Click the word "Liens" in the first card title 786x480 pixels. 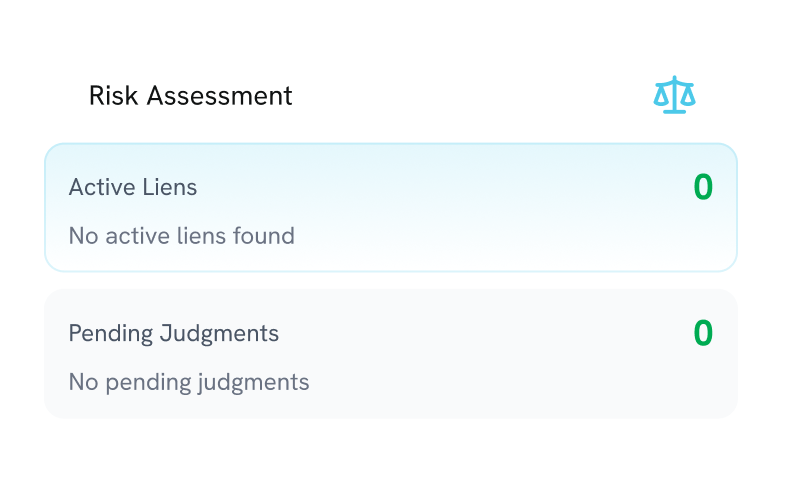tap(171, 187)
